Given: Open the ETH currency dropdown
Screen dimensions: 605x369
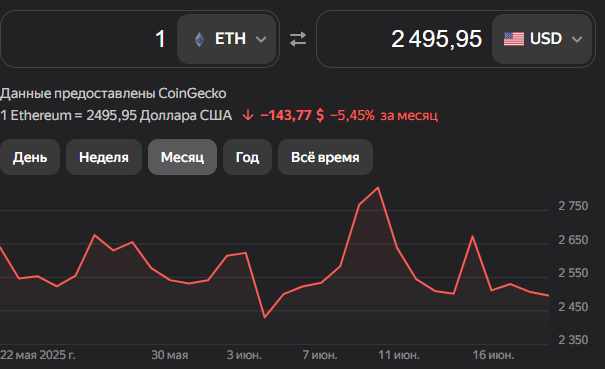Looking at the screenshot, I should [x=226, y=39].
